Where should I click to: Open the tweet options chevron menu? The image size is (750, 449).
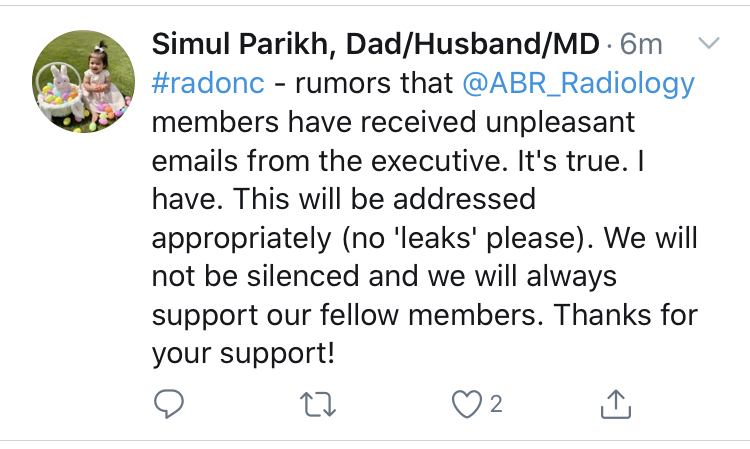[x=708, y=44]
